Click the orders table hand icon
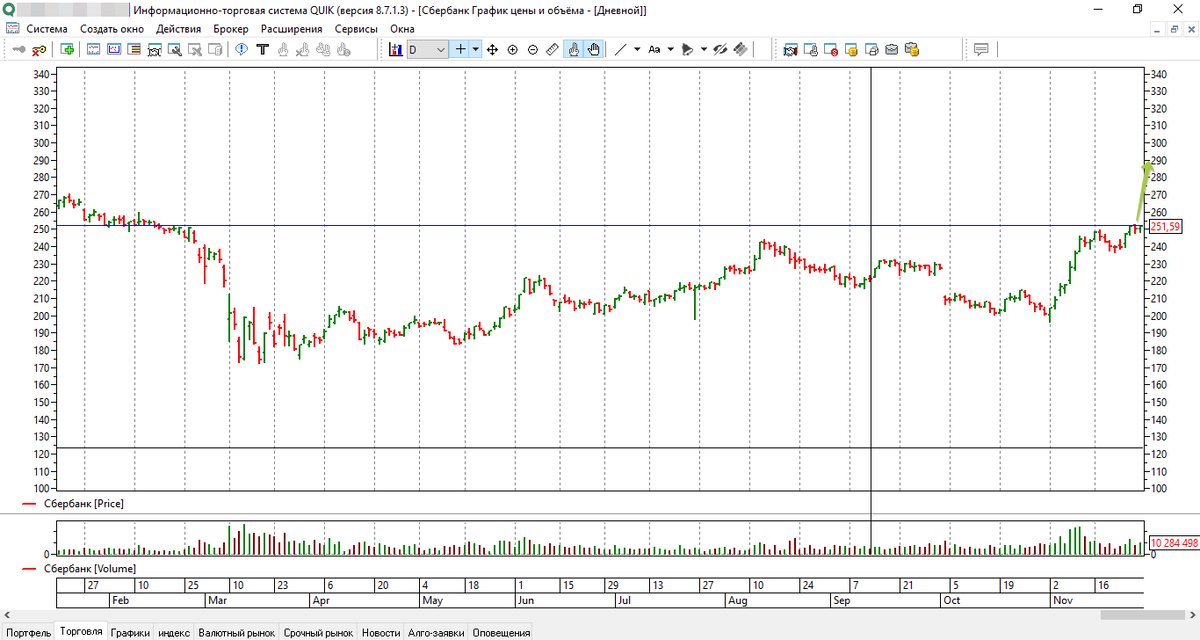The height and width of the screenshot is (640, 1200). [x=811, y=50]
